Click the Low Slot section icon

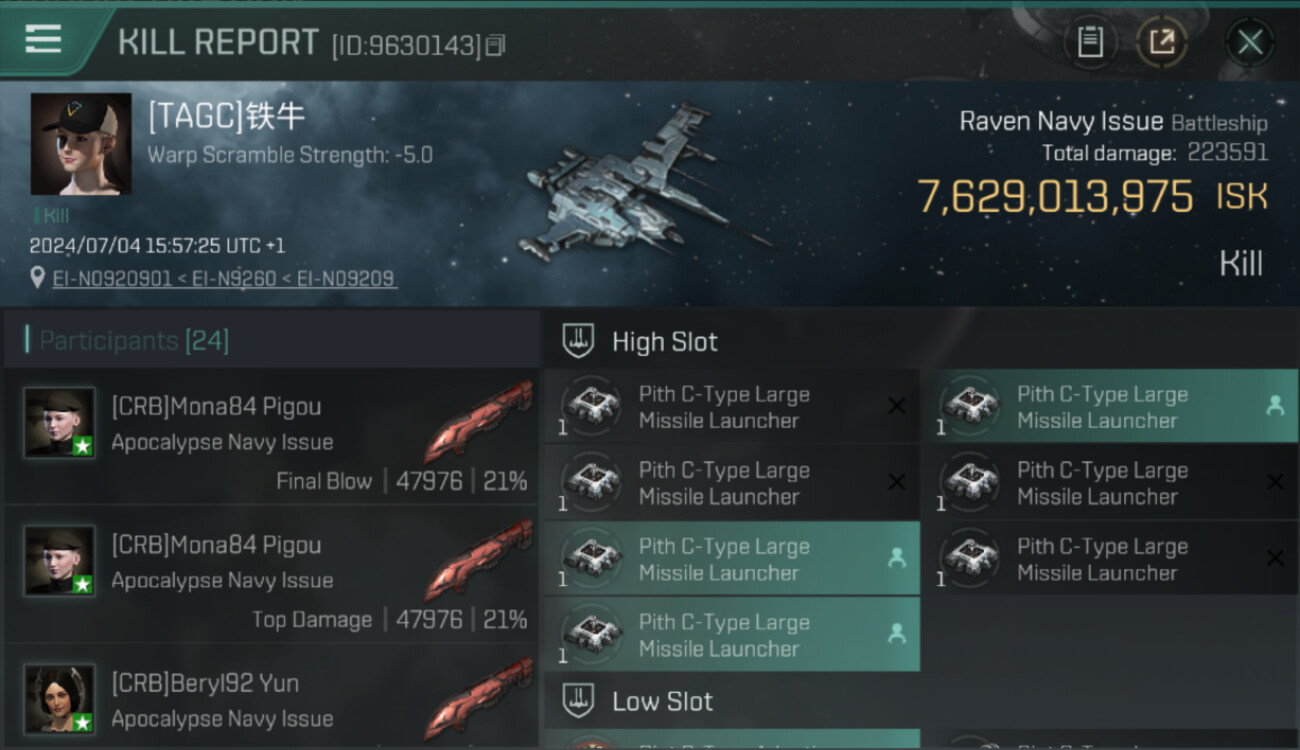tap(579, 701)
